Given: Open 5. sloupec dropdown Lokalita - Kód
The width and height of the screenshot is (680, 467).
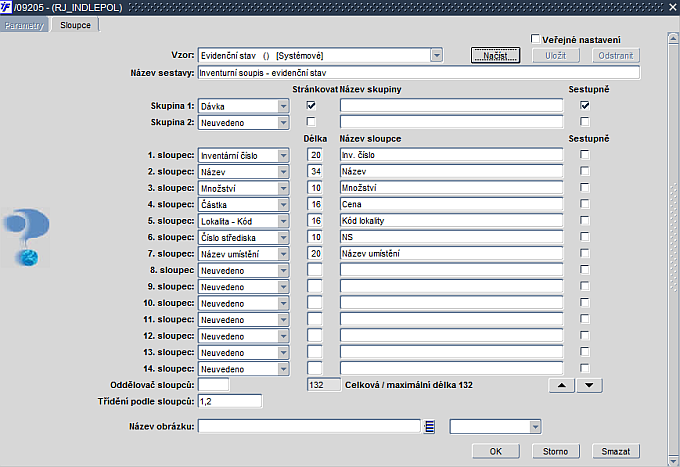Looking at the screenshot, I should [x=283, y=222].
